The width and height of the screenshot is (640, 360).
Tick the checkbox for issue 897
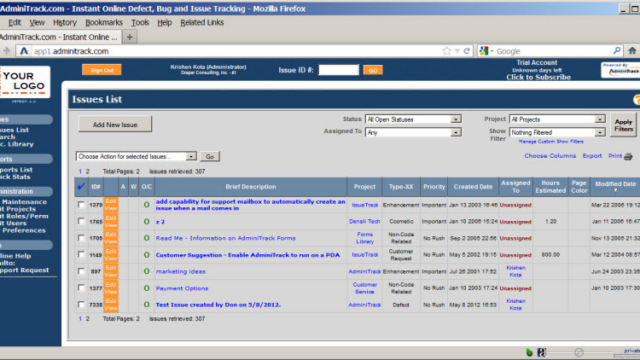click(x=81, y=271)
